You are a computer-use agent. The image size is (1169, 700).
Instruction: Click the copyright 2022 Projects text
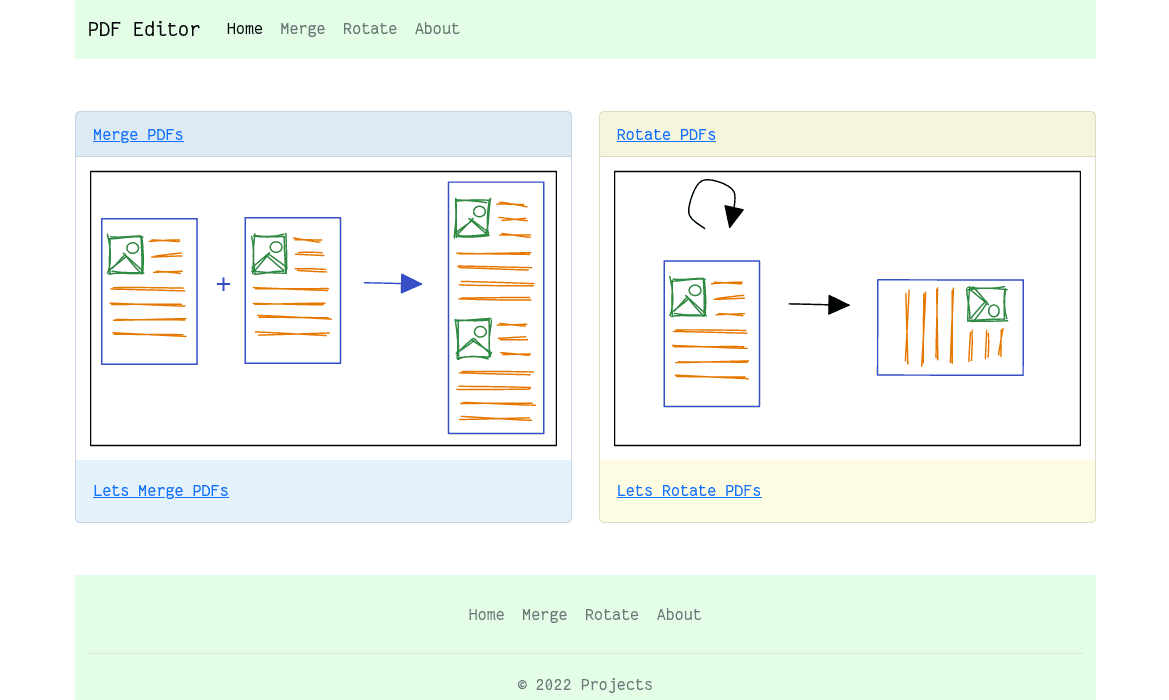[x=585, y=685]
